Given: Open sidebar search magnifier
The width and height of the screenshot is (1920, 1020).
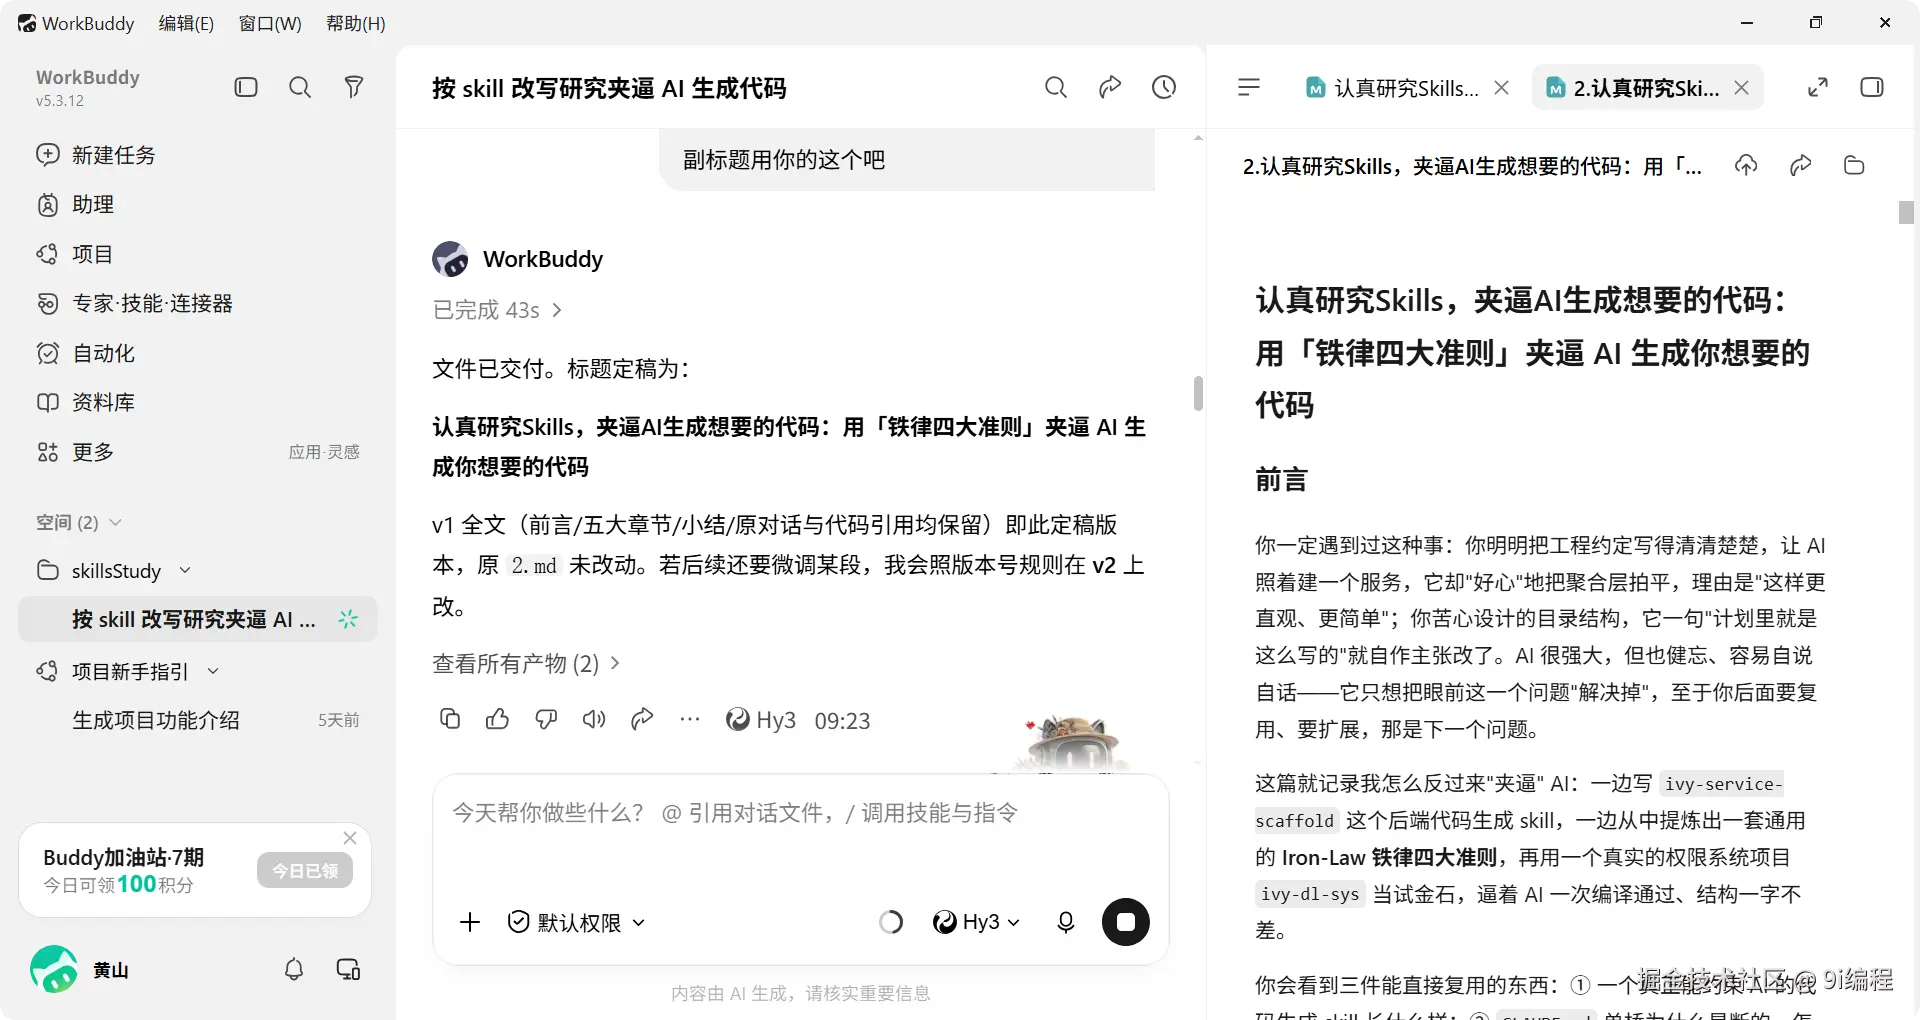Looking at the screenshot, I should (x=300, y=88).
